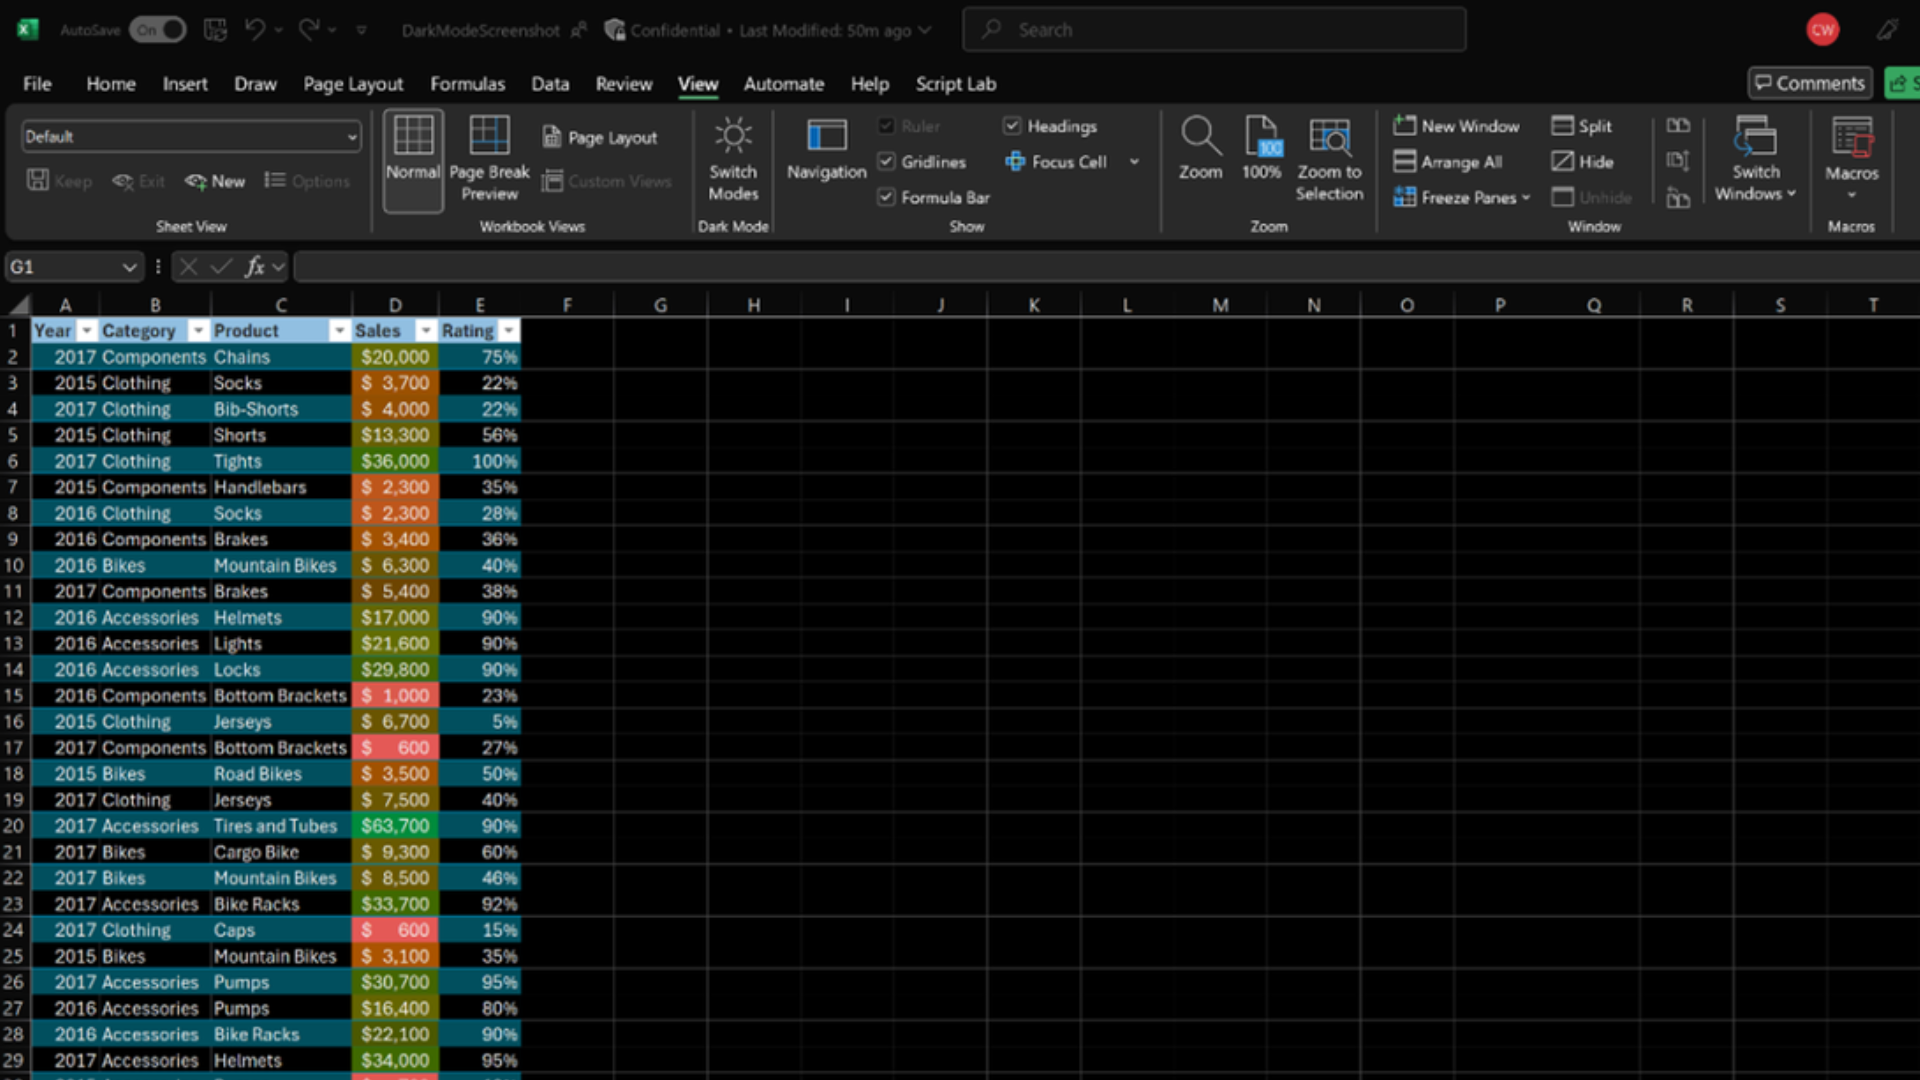Toggle the Headings checkbox
Image resolution: width=1920 pixels, height=1080 pixels.
pyautogui.click(x=1013, y=127)
